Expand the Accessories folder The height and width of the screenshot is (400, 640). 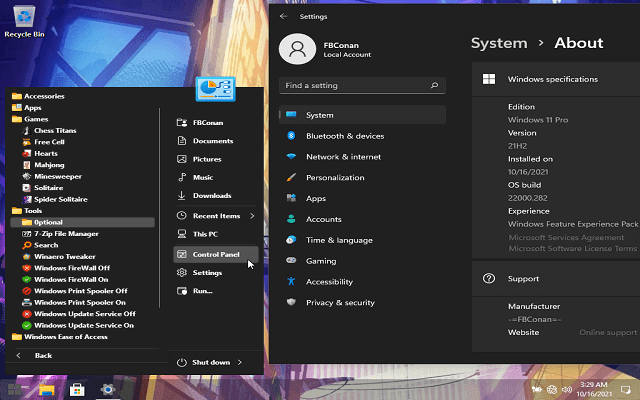click(x=38, y=96)
